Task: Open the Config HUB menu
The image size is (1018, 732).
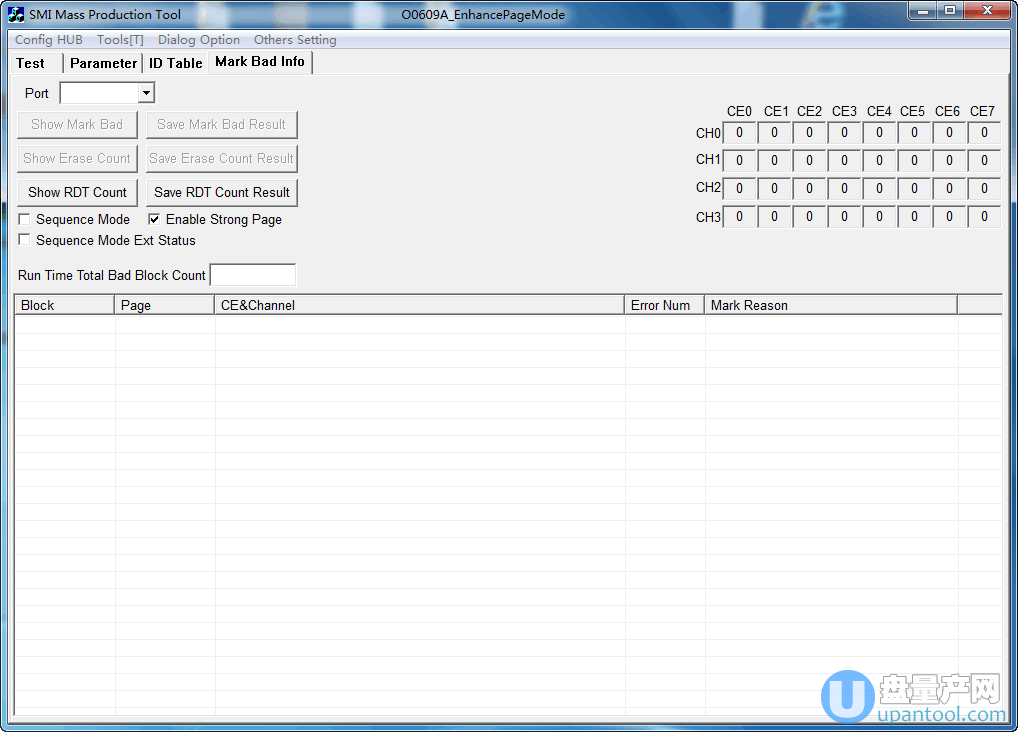Action: click(x=49, y=40)
